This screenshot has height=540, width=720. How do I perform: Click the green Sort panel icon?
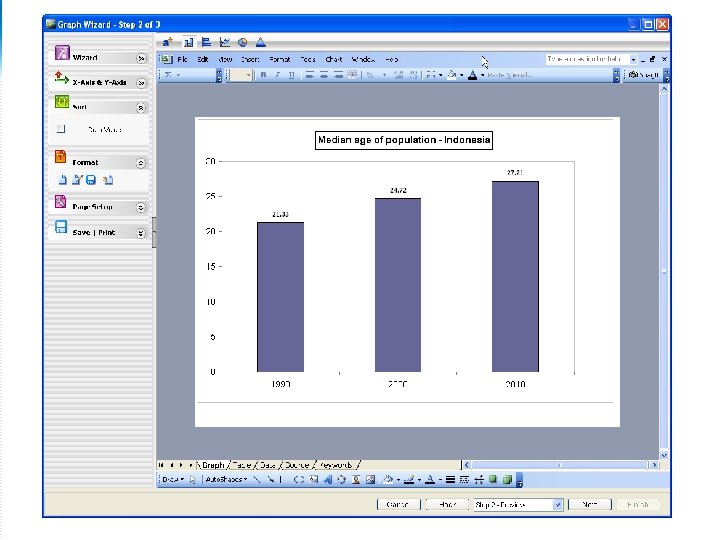(x=62, y=101)
